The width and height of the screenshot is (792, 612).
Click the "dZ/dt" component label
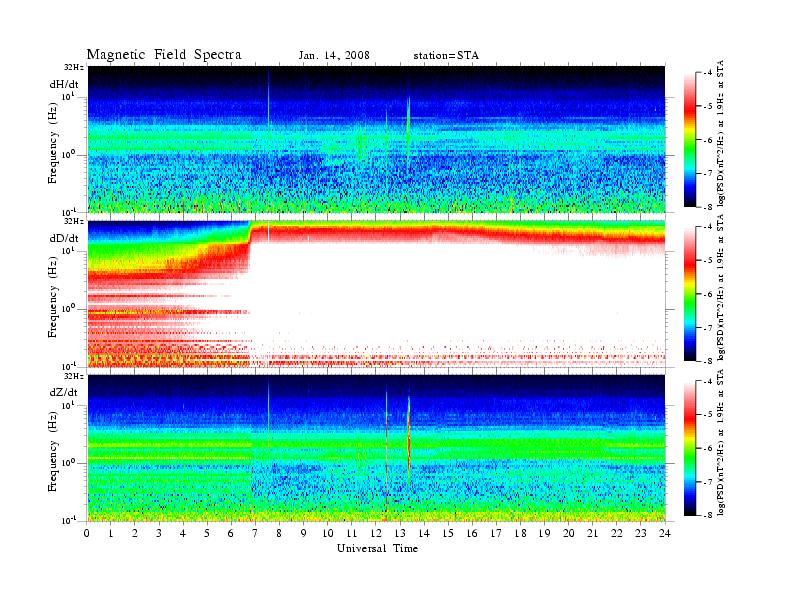point(64,392)
